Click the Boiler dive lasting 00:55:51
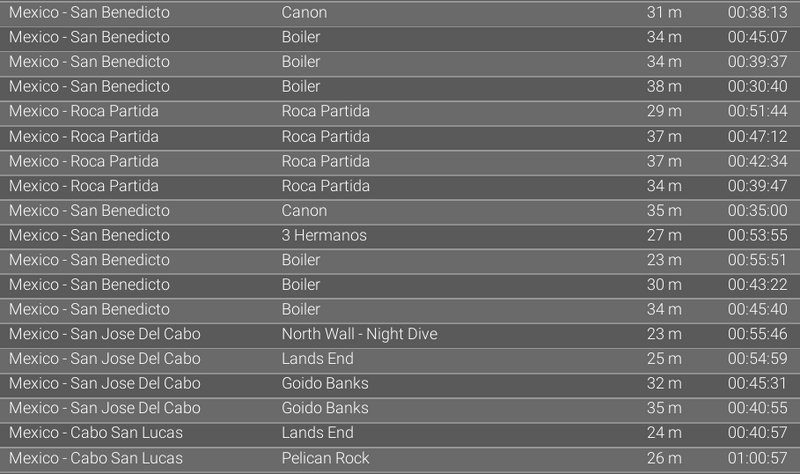The height and width of the screenshot is (474, 800). [301, 260]
